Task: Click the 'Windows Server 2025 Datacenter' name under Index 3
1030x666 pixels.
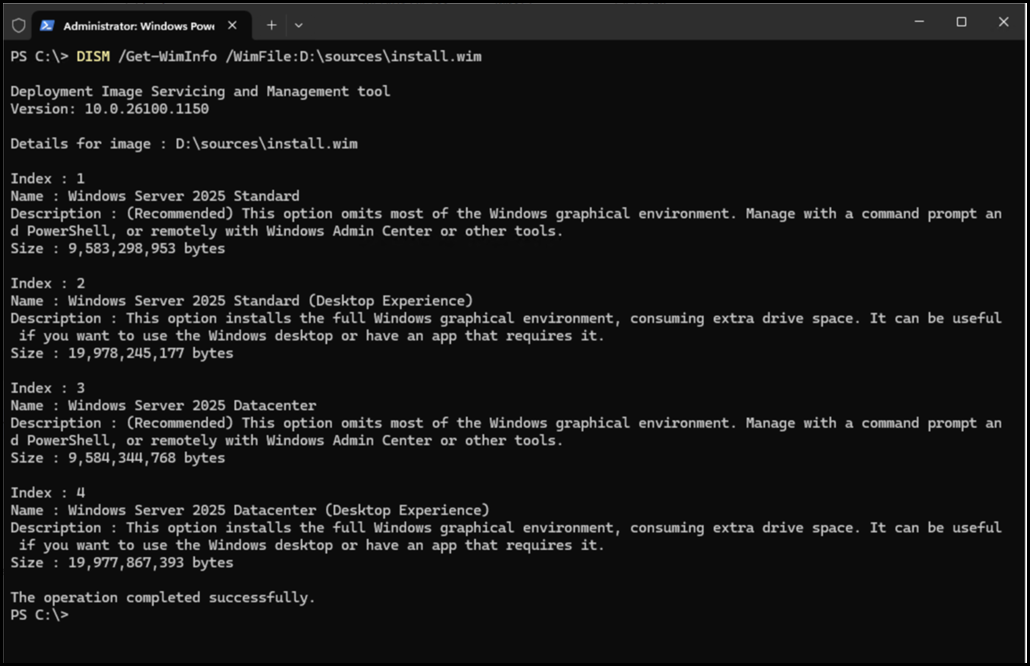Action: click(x=192, y=406)
